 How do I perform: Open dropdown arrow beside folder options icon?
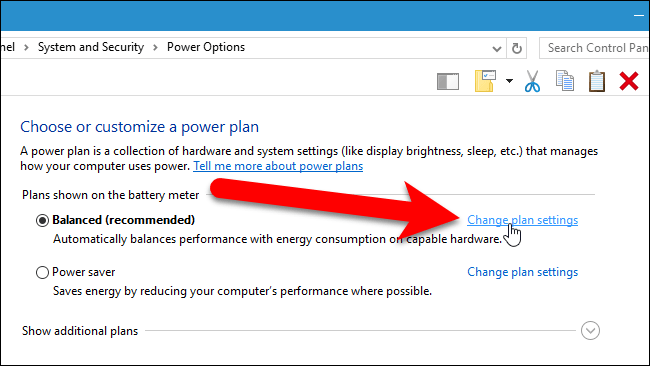point(509,81)
